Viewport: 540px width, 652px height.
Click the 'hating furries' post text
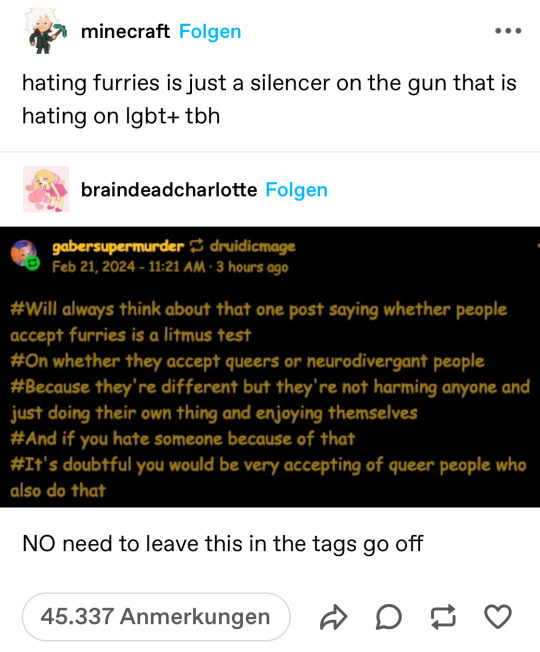tap(269, 99)
